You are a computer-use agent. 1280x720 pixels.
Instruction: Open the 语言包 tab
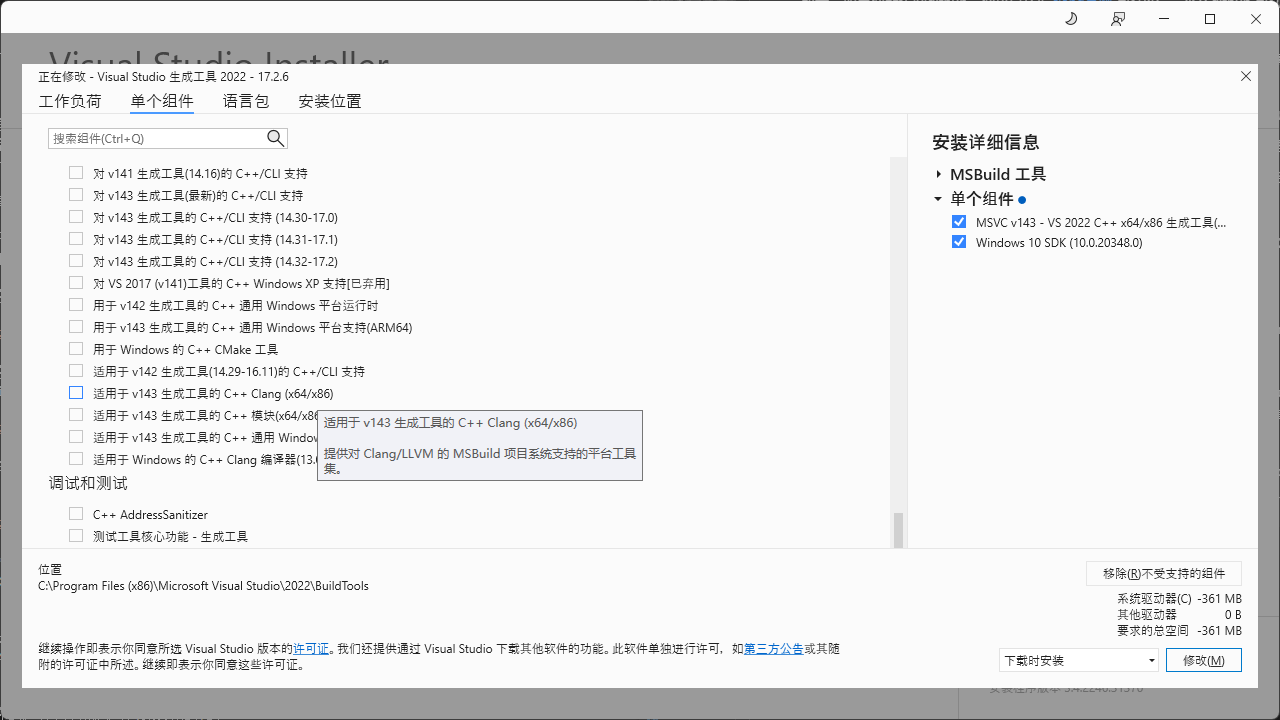tap(246, 101)
